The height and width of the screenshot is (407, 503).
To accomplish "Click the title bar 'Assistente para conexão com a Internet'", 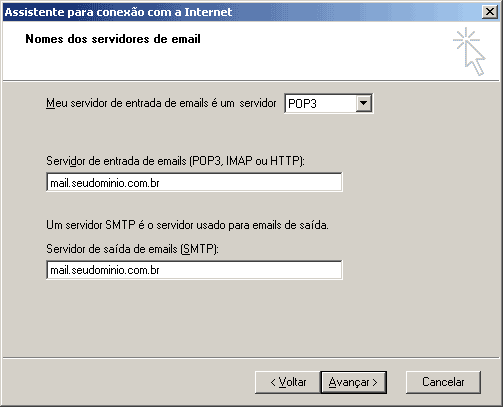I will pos(118,12).
